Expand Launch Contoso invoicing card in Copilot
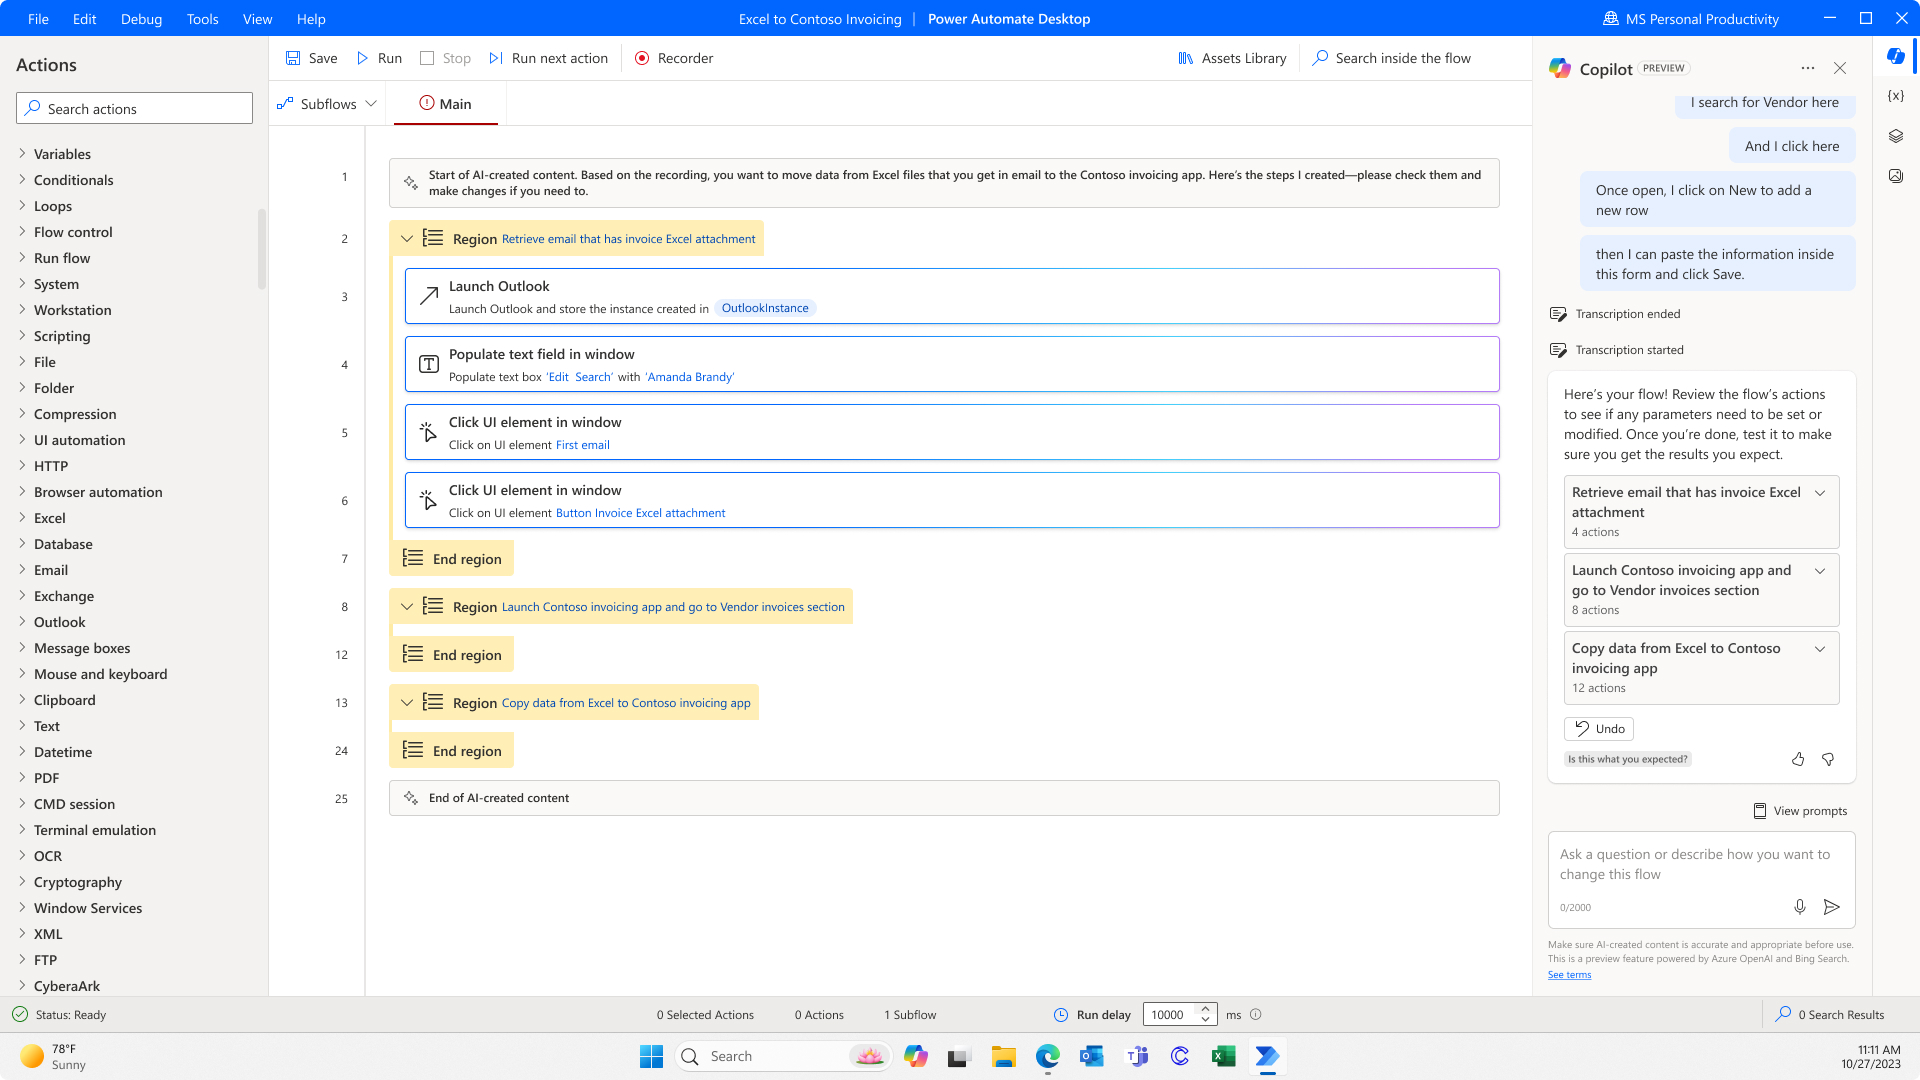The height and width of the screenshot is (1080, 1920). click(1820, 571)
